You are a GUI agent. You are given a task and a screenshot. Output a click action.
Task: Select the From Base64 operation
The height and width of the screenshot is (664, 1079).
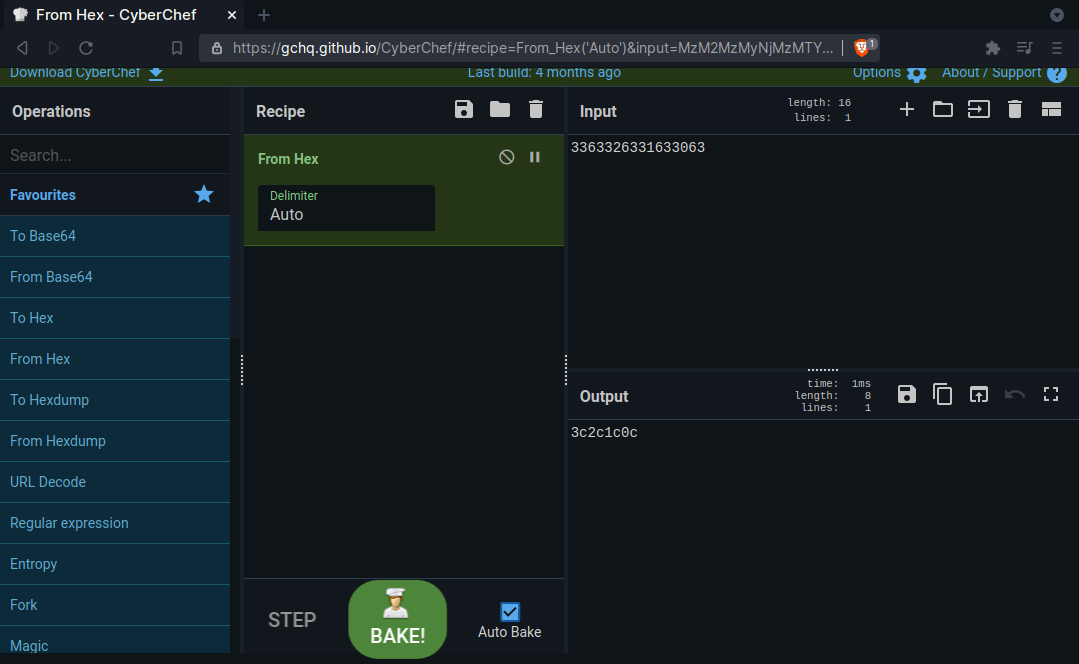[115, 277]
